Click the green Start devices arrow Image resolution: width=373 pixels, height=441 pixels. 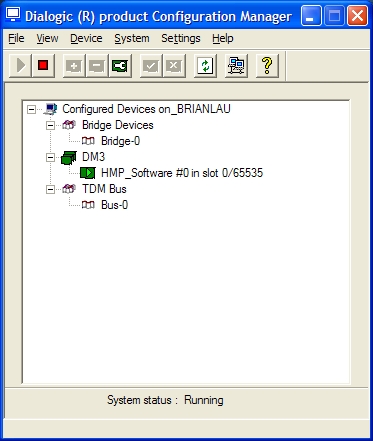20,65
